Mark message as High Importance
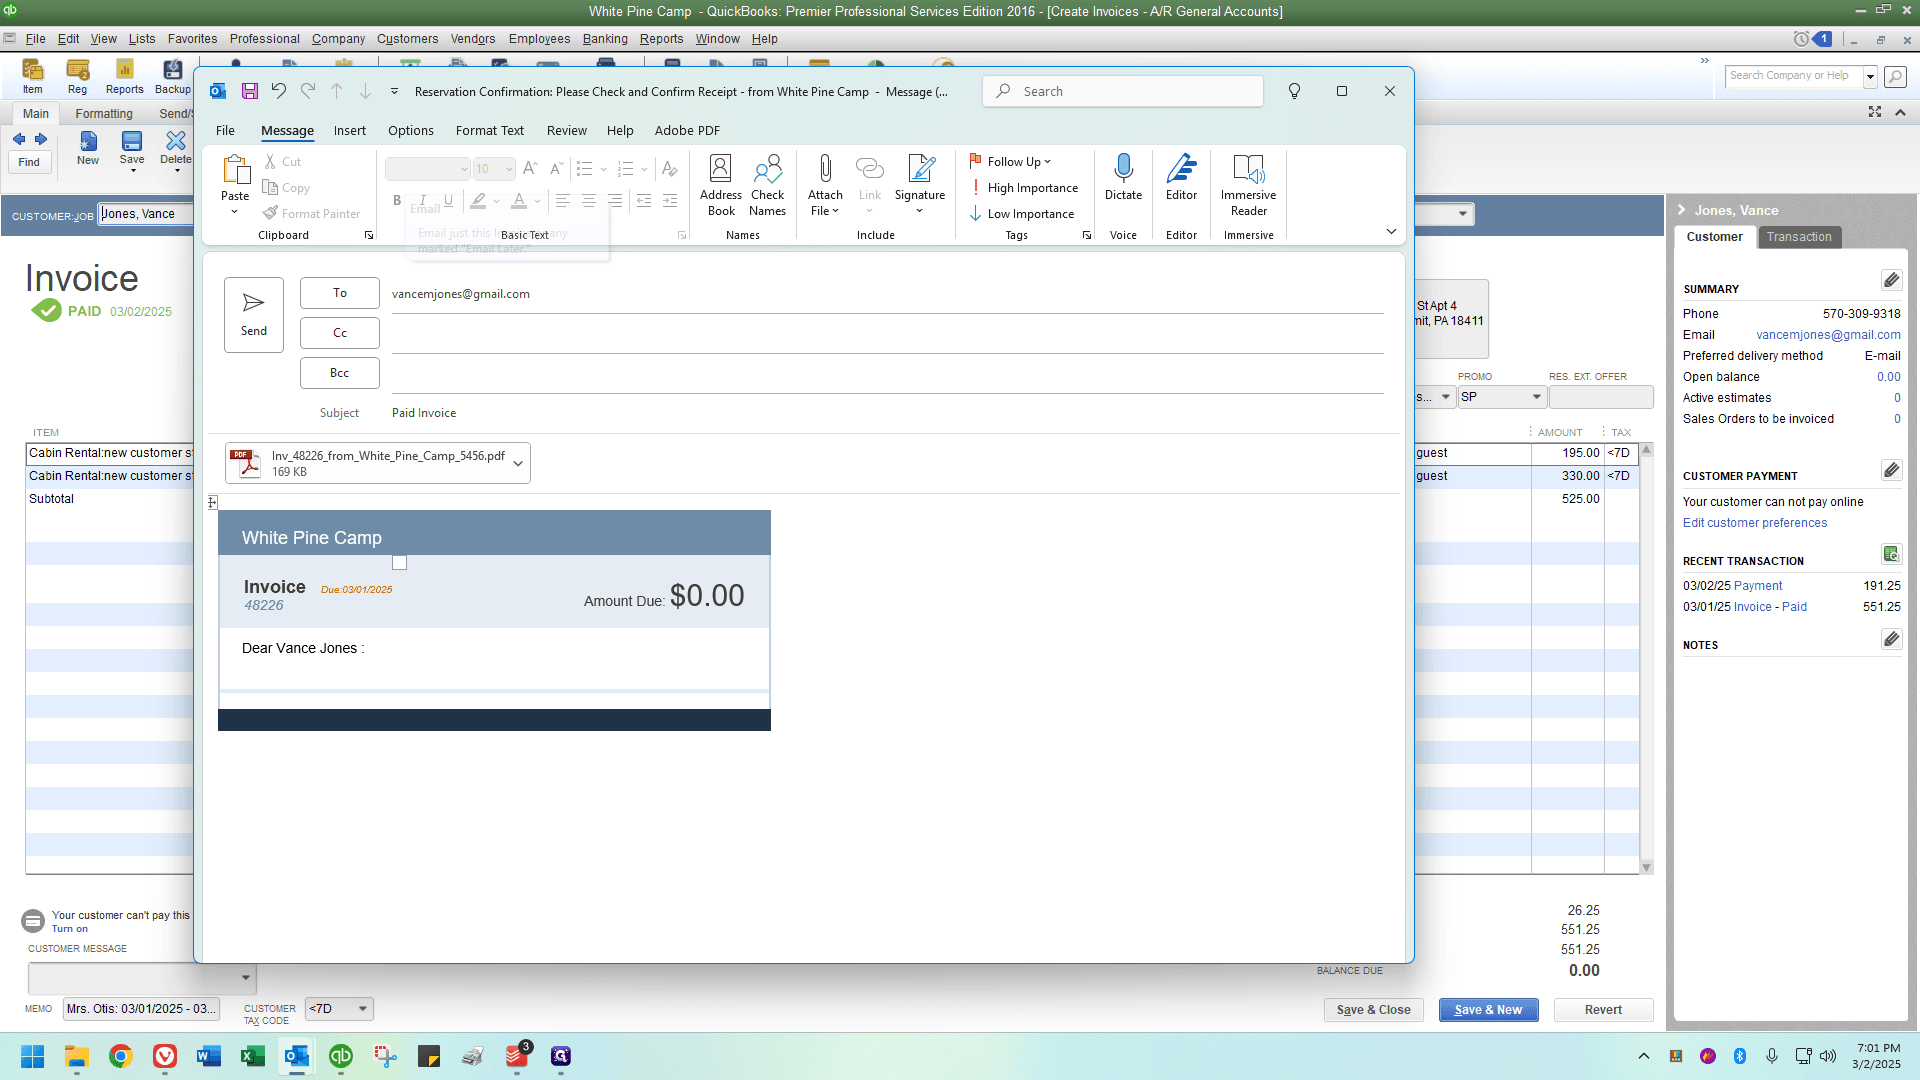This screenshot has height=1080, width=1920. click(1024, 188)
